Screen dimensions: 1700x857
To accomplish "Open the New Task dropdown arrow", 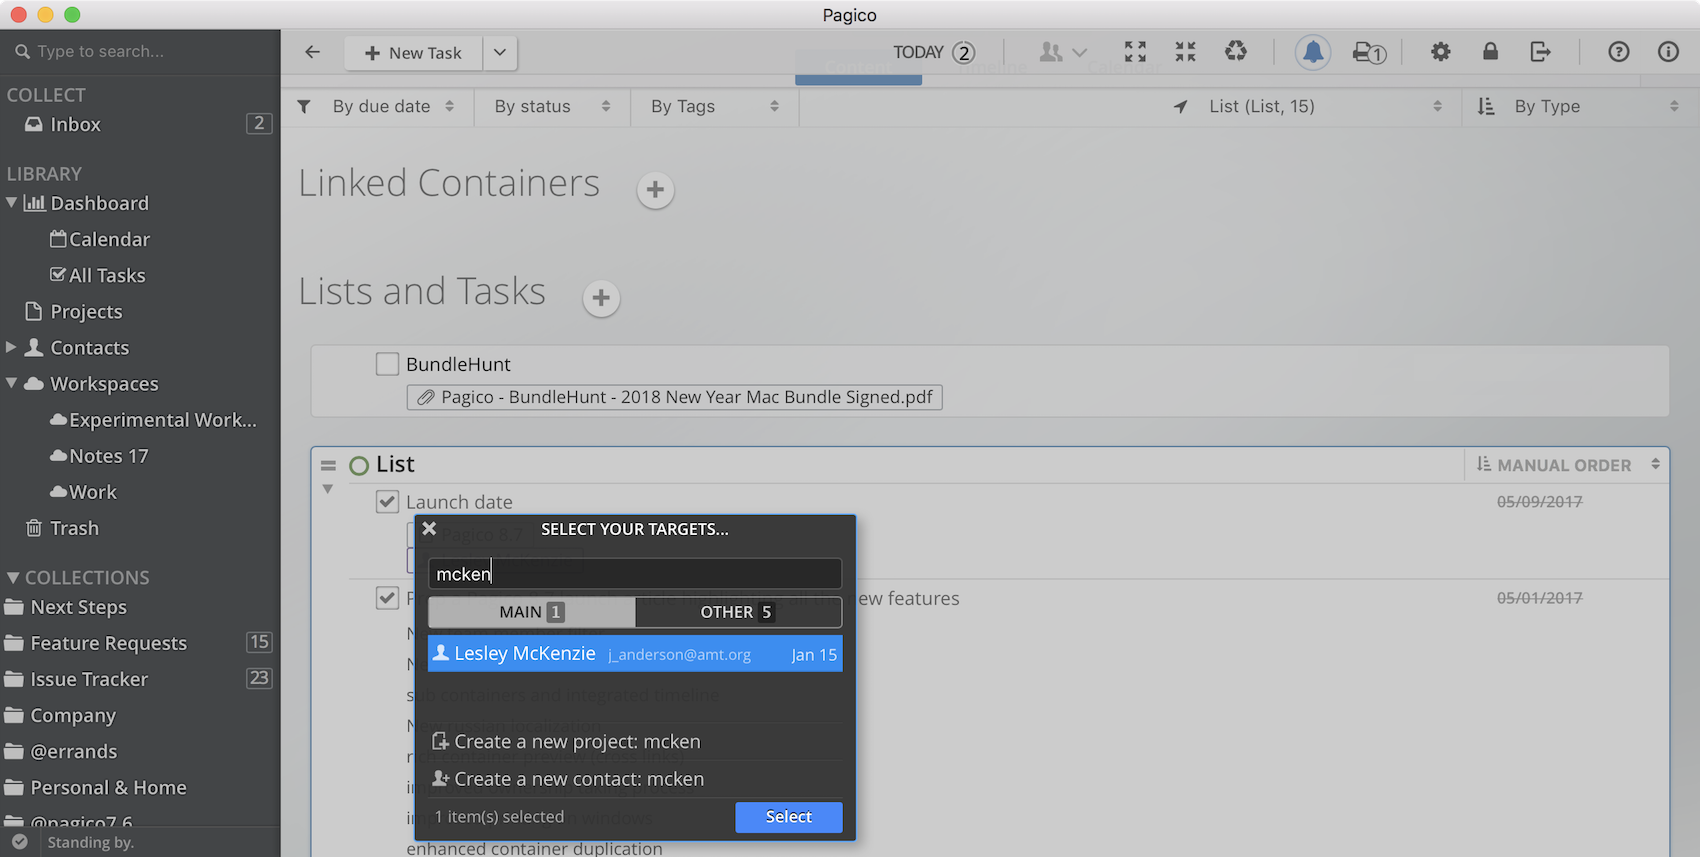I will (500, 53).
